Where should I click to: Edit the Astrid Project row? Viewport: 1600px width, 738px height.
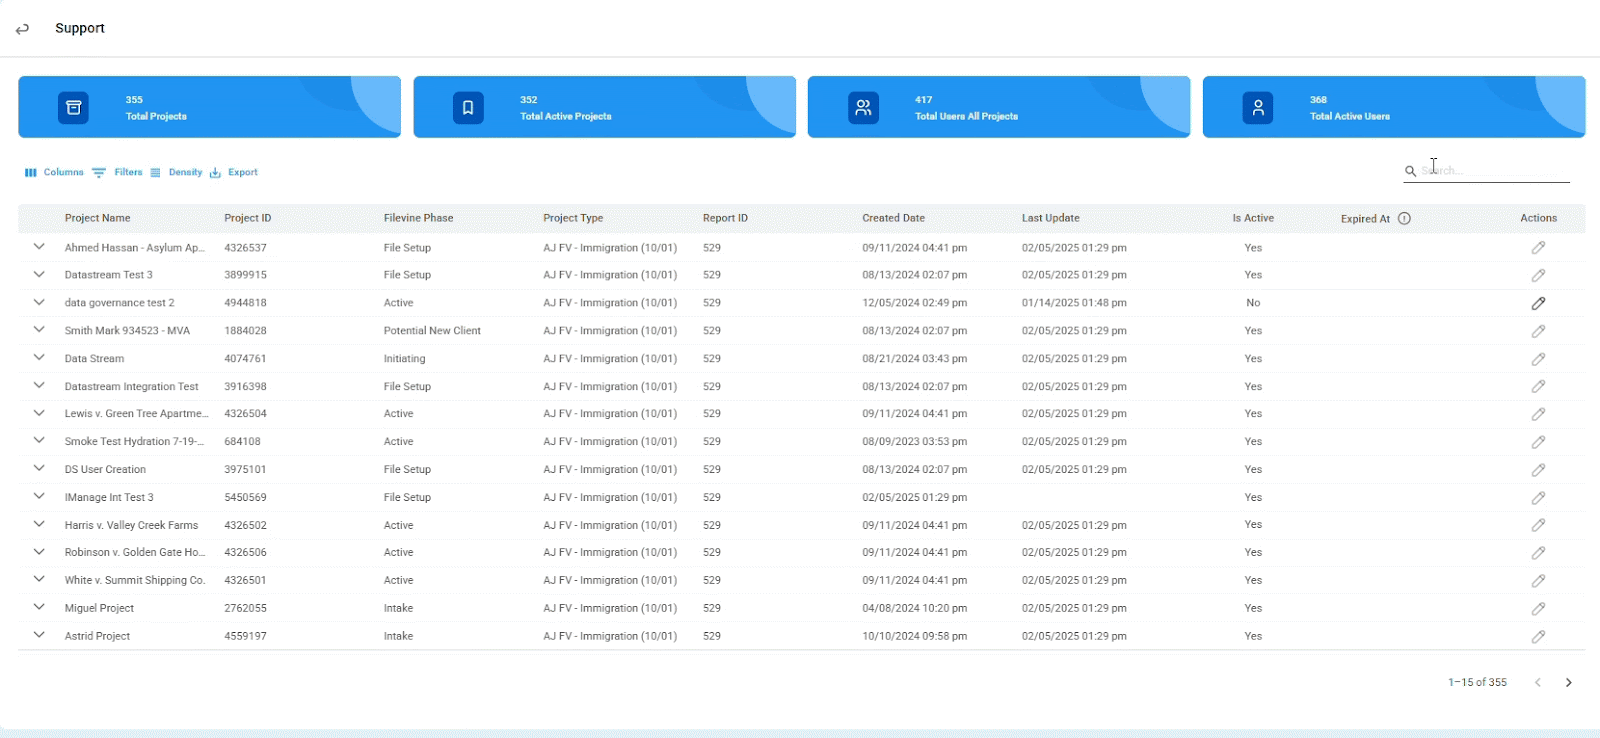click(x=1538, y=637)
